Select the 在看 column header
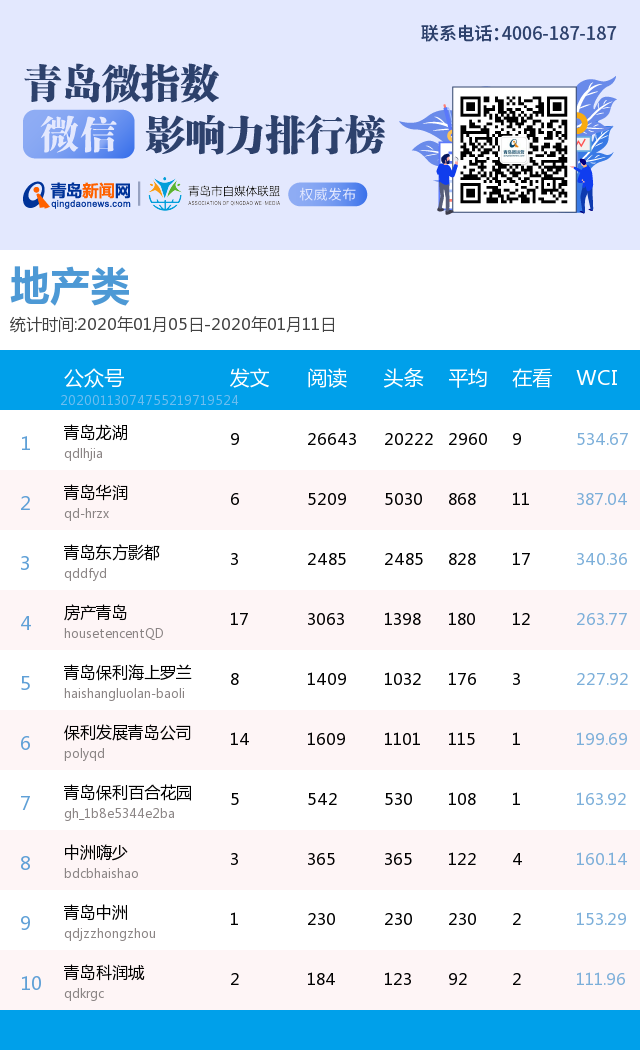Screen dimensions: 640x1050 [531, 378]
